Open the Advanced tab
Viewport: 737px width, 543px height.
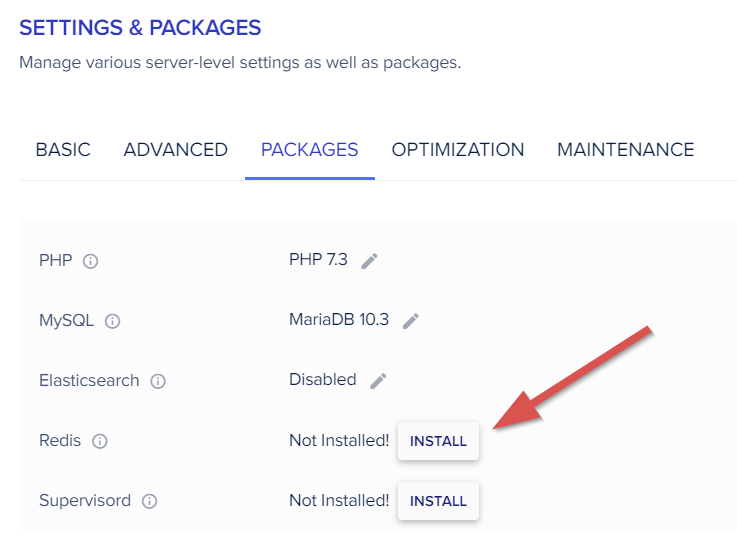coord(175,150)
